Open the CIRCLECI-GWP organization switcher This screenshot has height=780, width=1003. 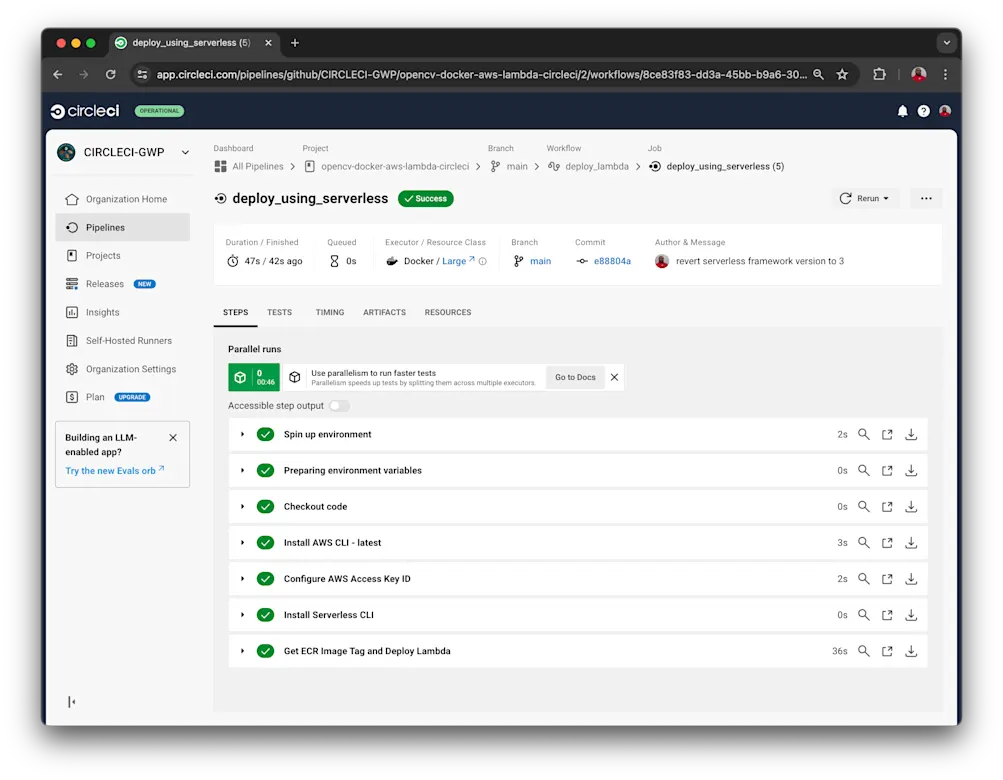pyautogui.click(x=122, y=152)
